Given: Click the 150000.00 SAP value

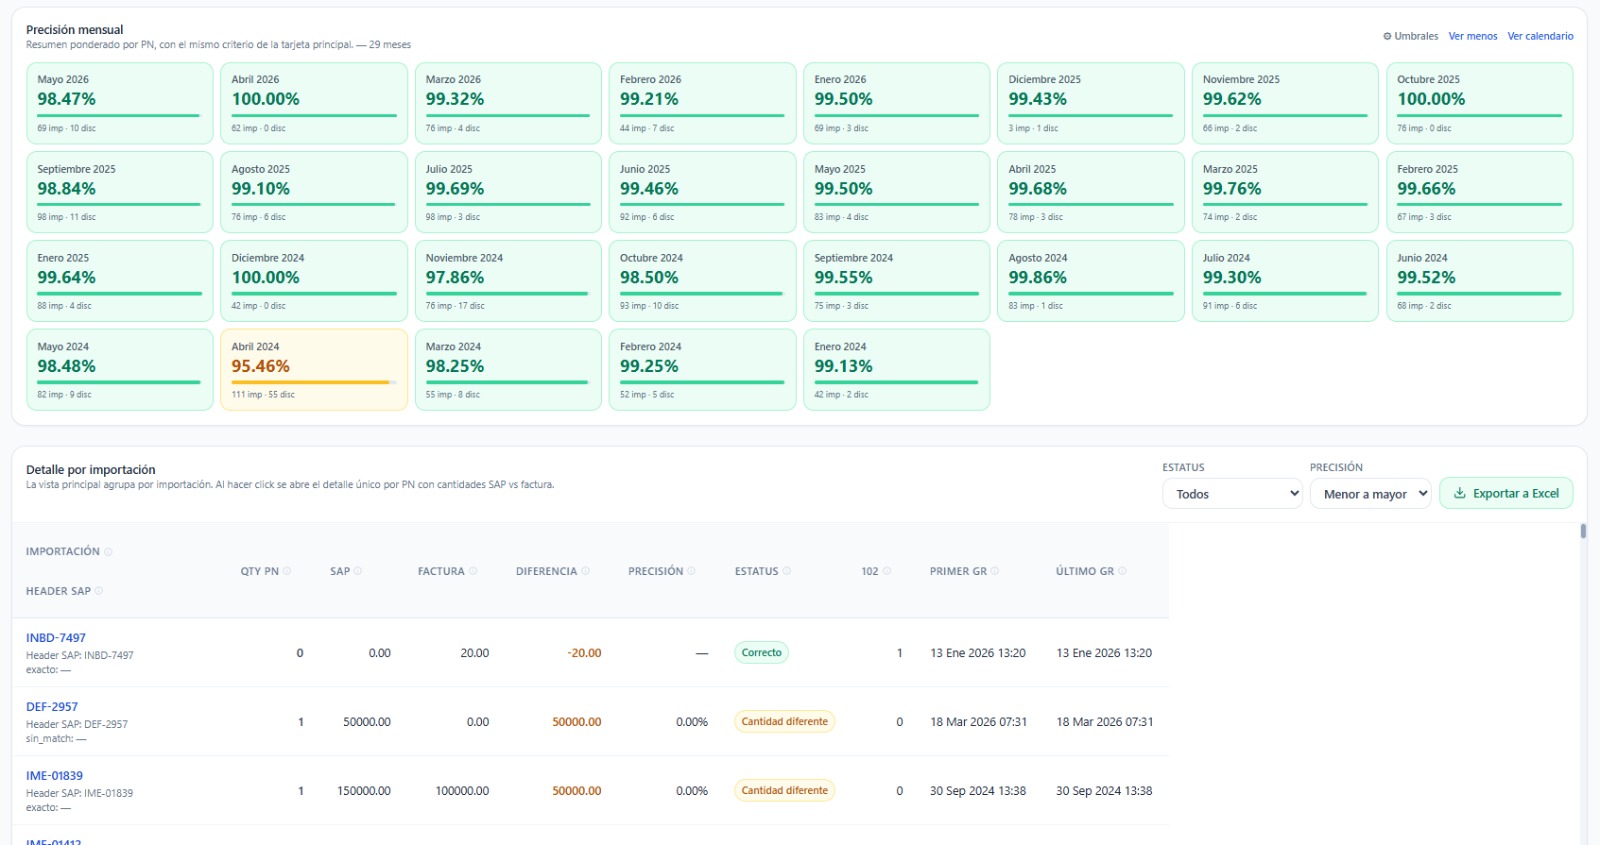Looking at the screenshot, I should click(x=364, y=791).
